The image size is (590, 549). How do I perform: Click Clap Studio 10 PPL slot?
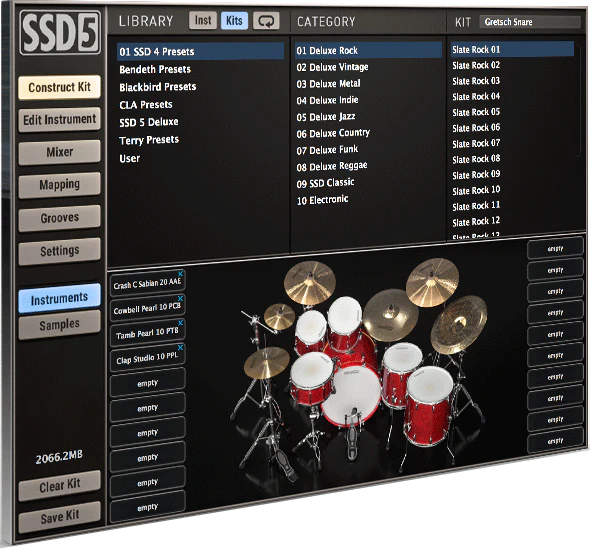click(x=147, y=358)
